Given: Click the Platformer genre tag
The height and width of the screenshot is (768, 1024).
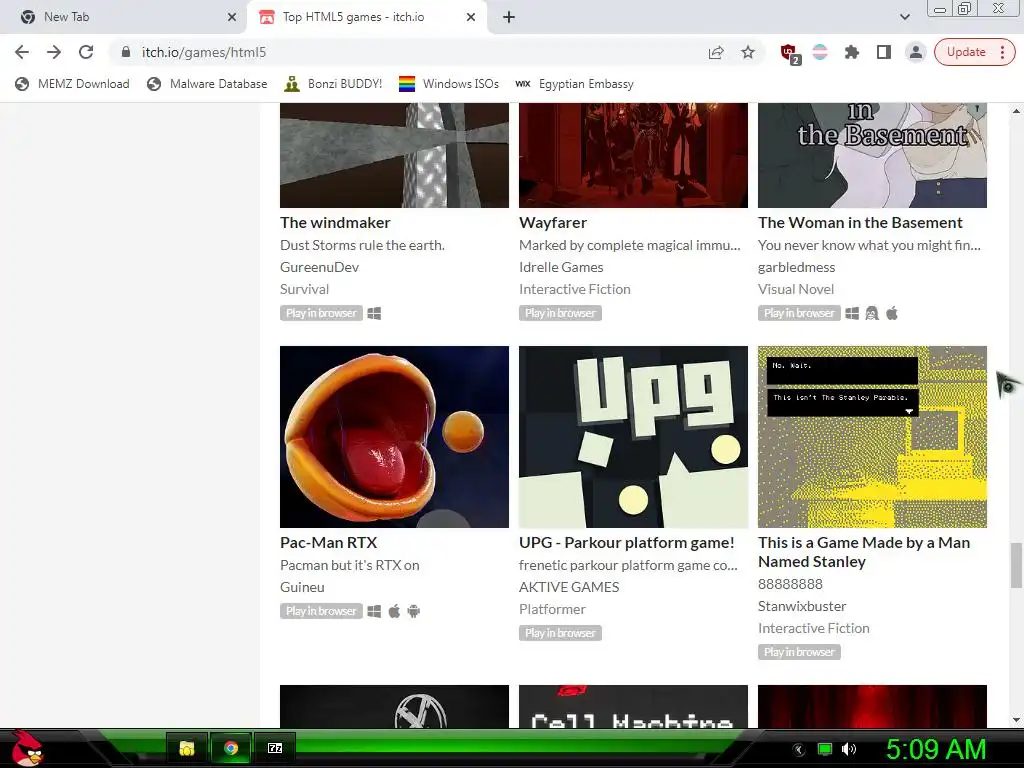Looking at the screenshot, I should (552, 609).
